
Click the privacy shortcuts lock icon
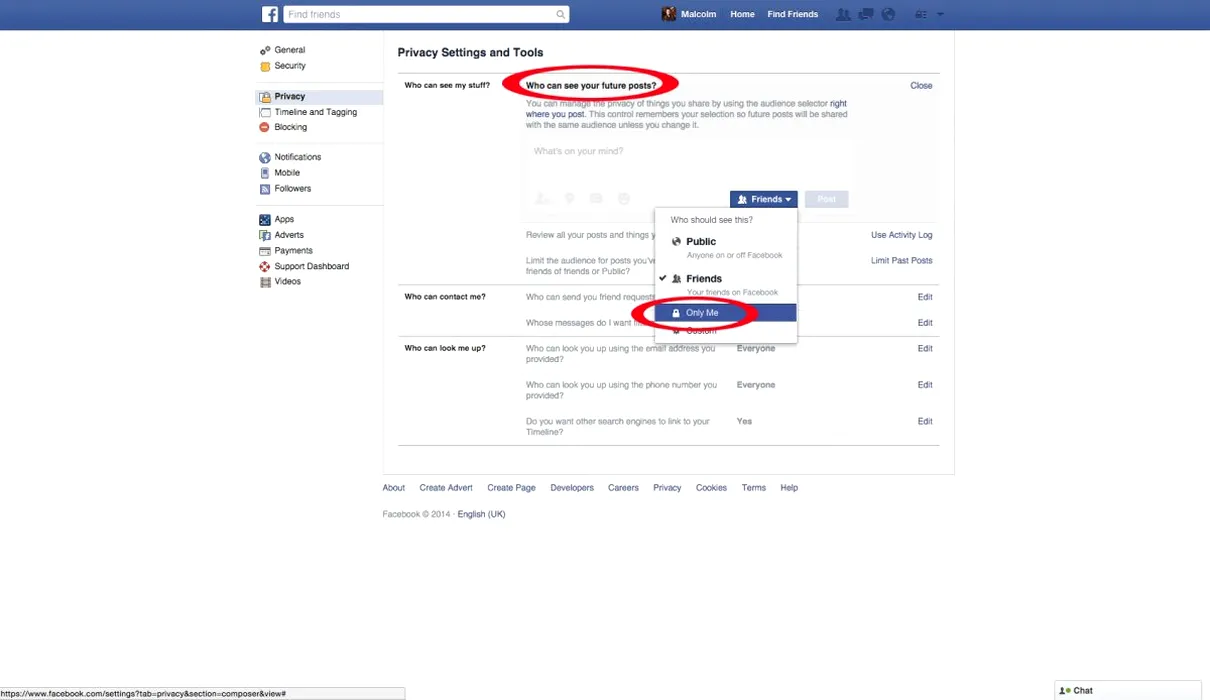tap(921, 14)
